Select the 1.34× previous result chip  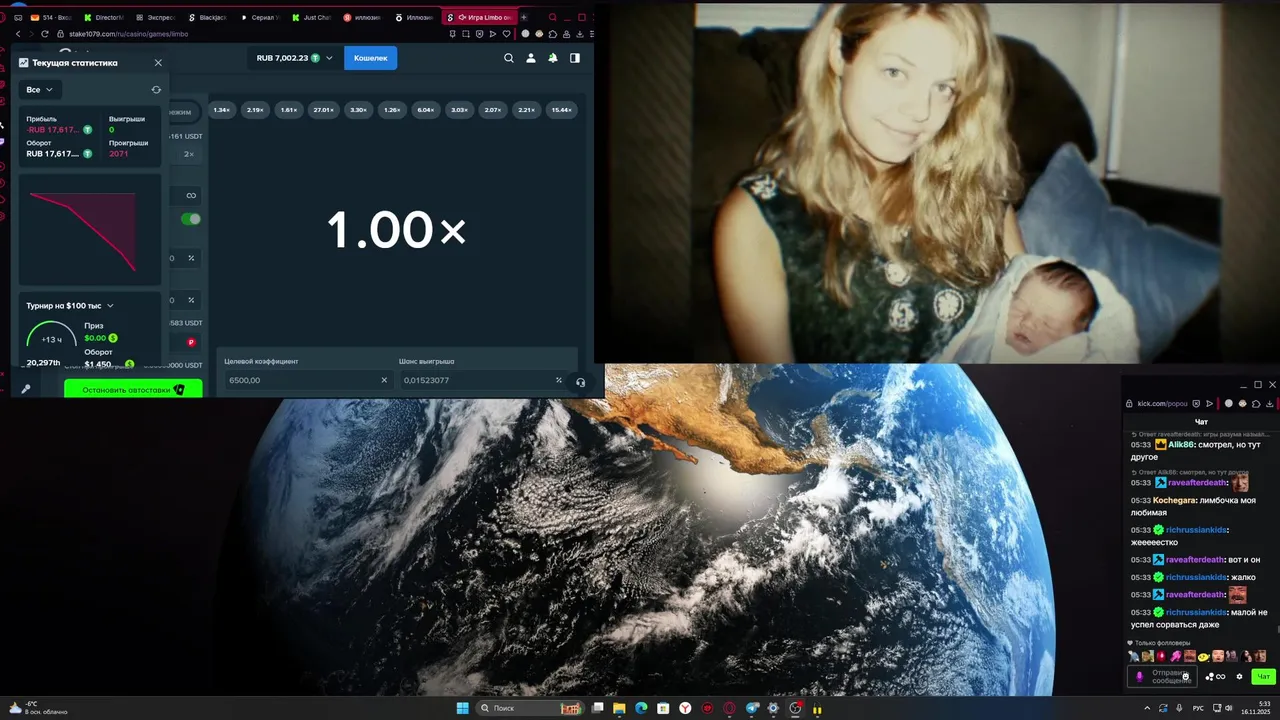click(x=222, y=110)
